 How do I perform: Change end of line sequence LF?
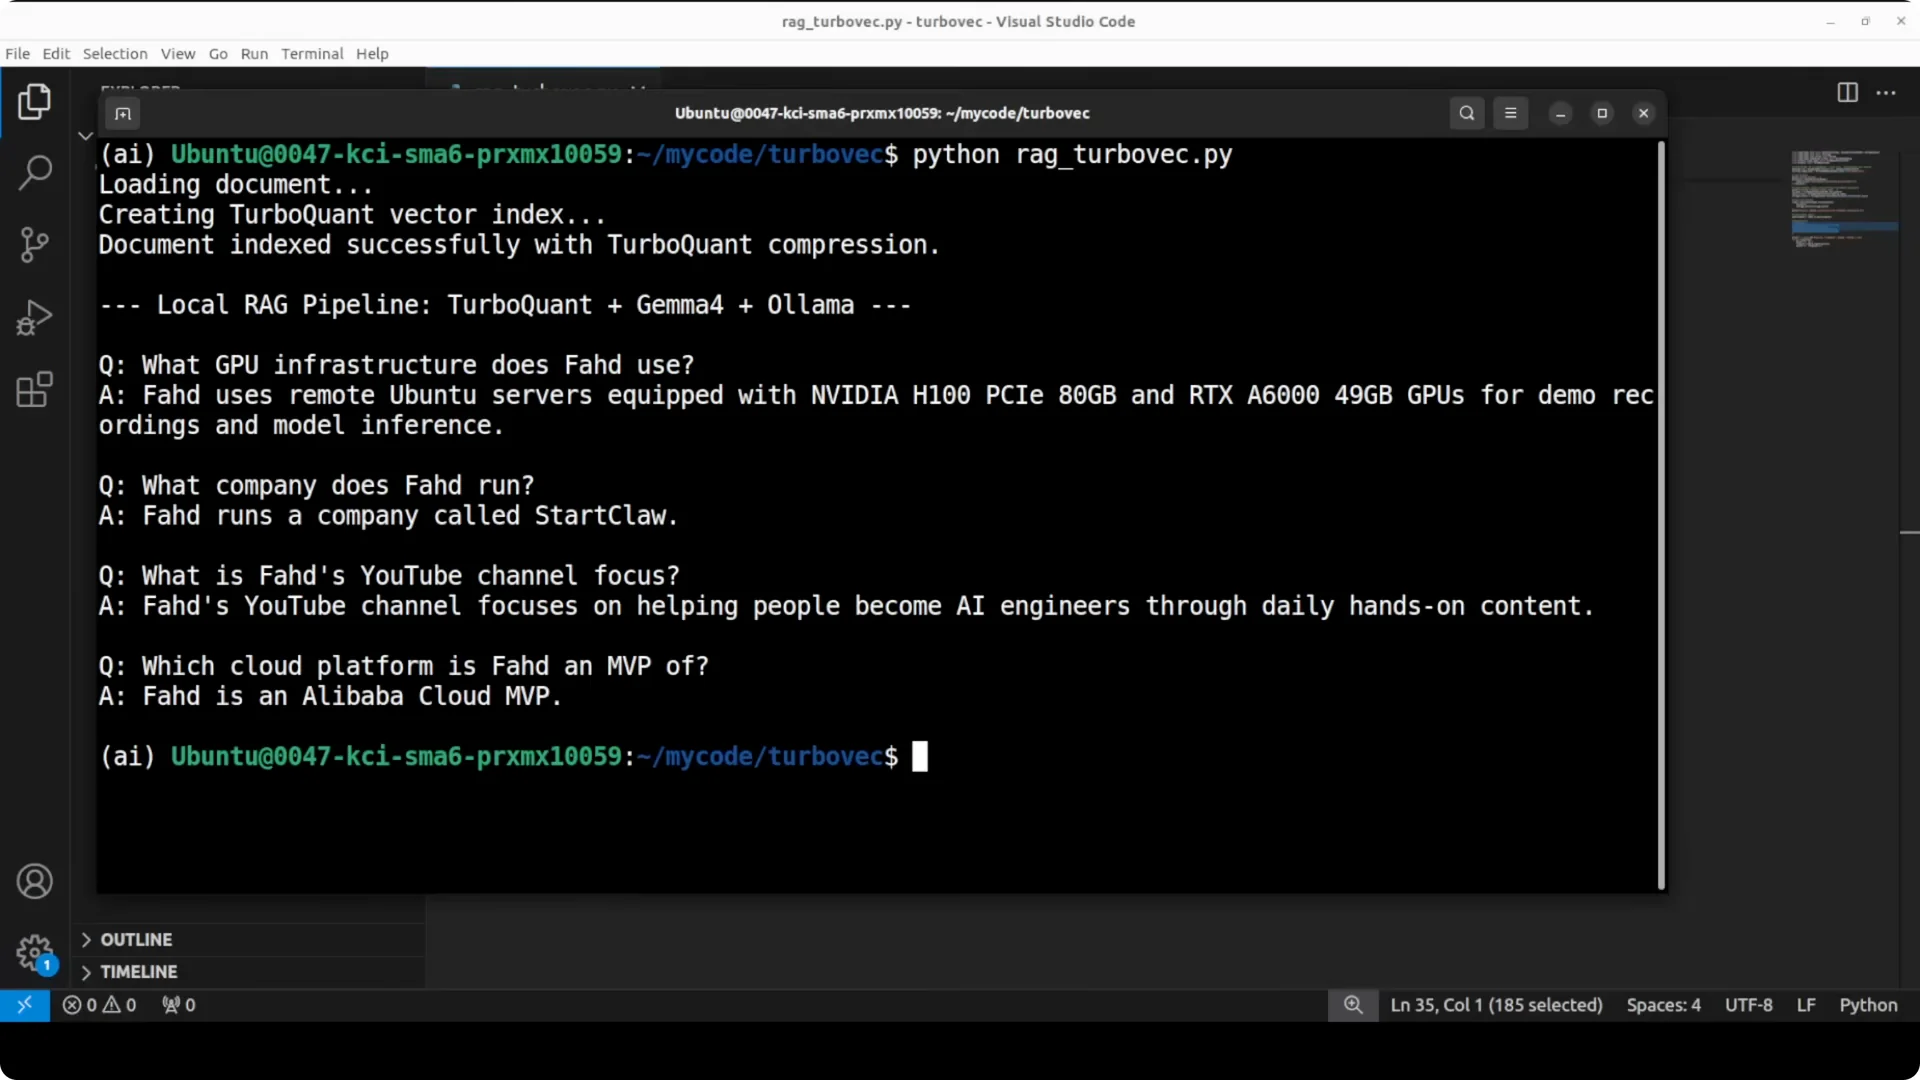click(x=1806, y=1005)
